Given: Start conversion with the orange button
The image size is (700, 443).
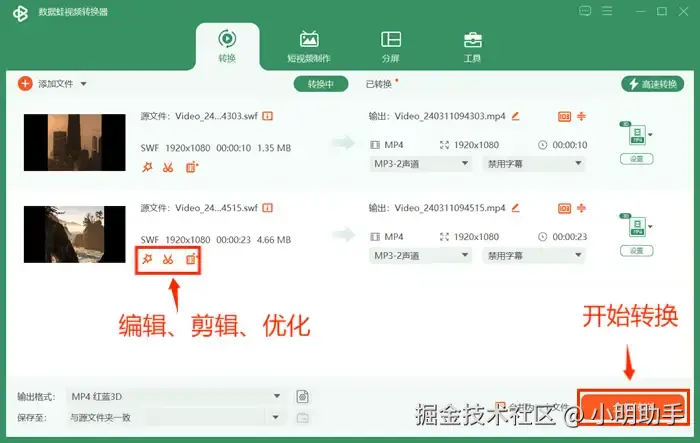Looking at the screenshot, I should (633, 408).
